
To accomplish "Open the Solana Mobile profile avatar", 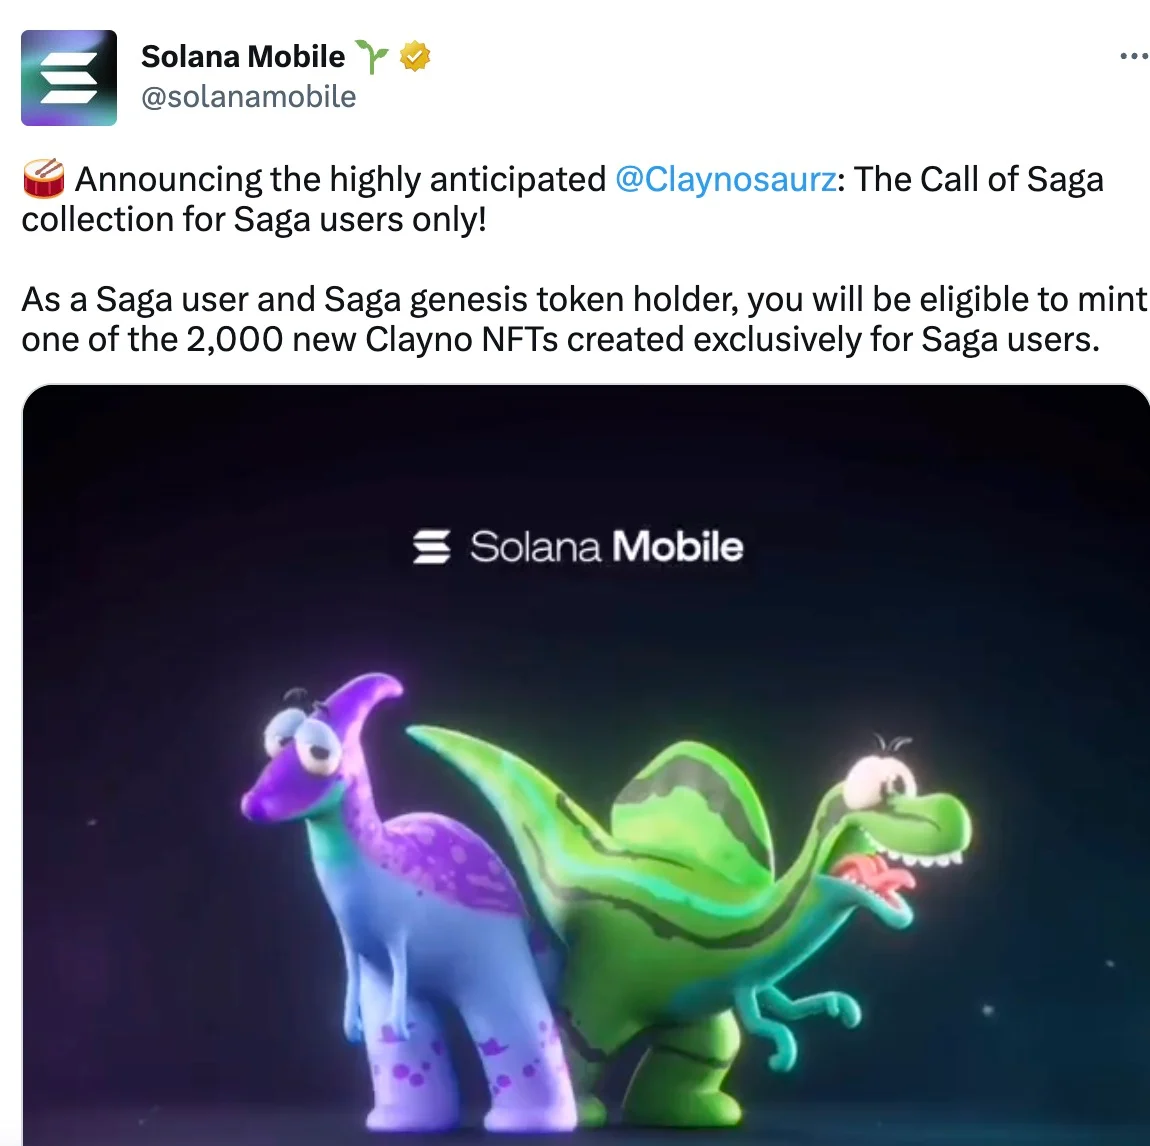I will pos(69,78).
